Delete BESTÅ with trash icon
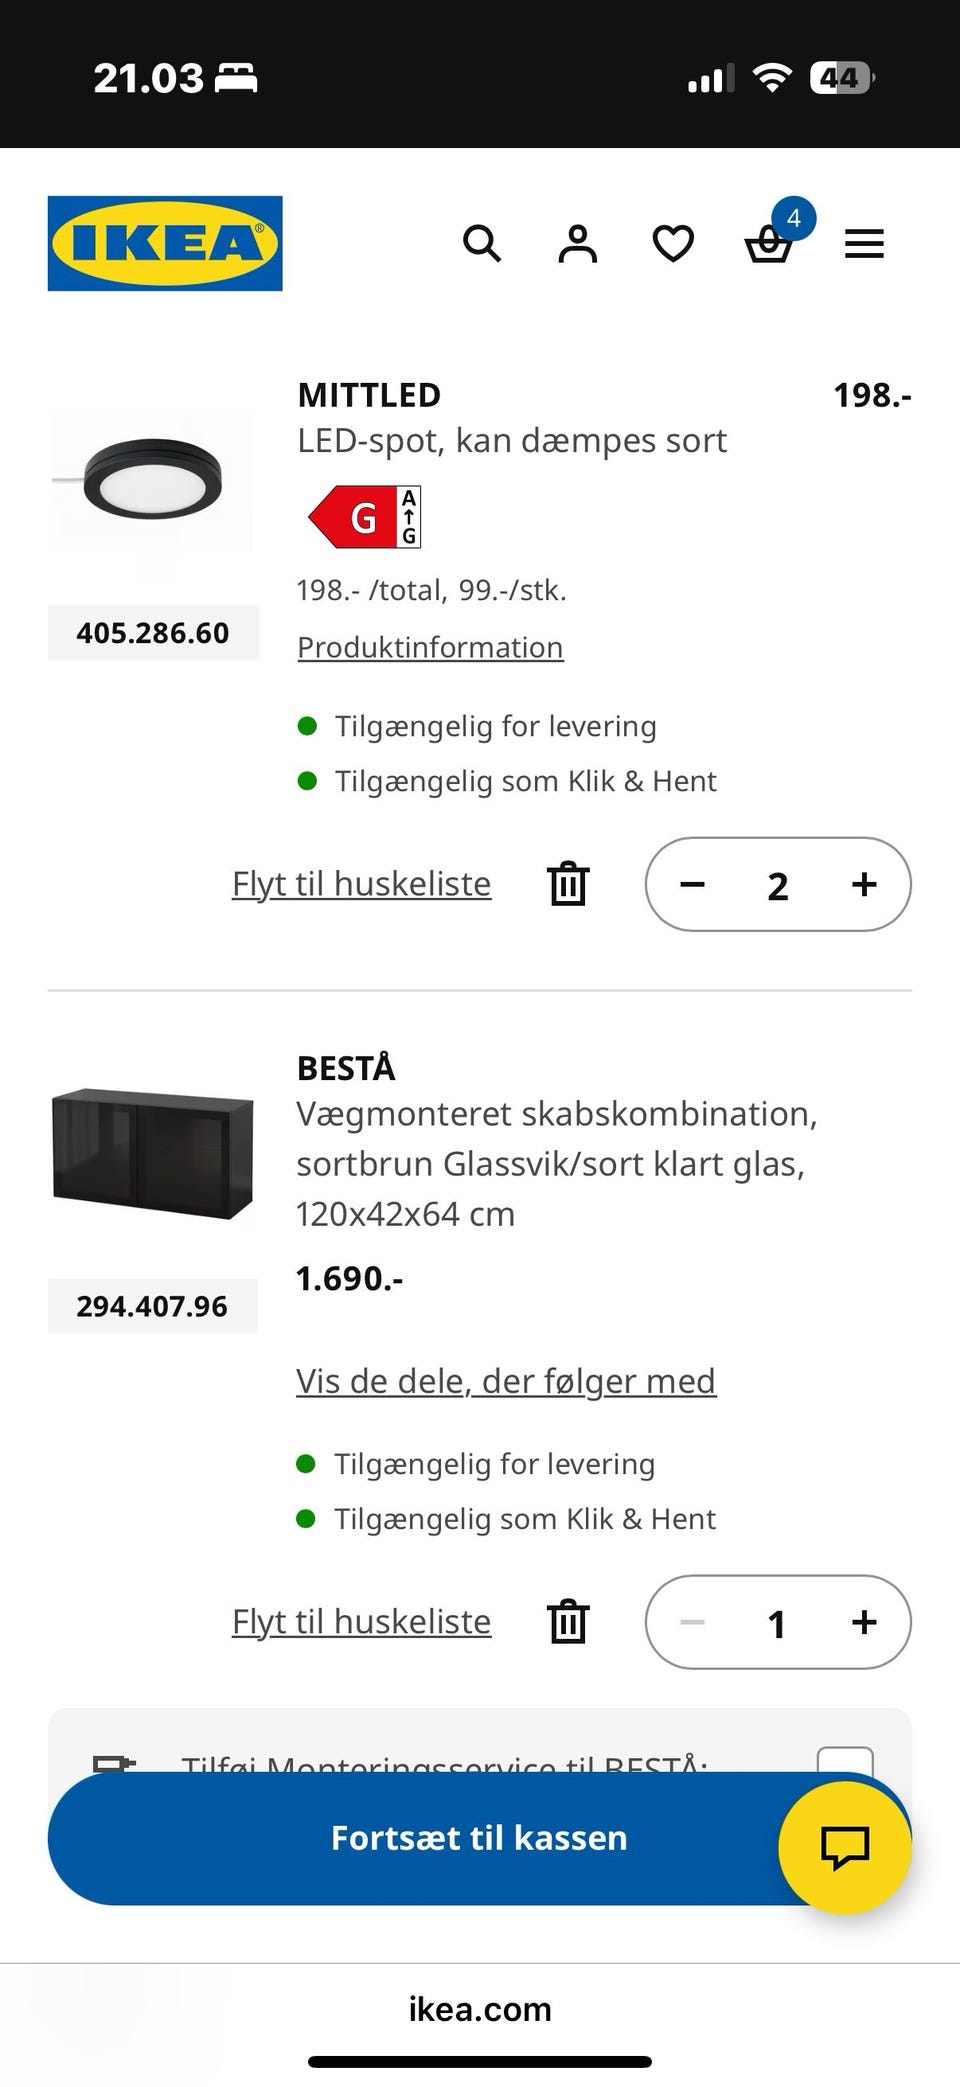This screenshot has width=960, height=2087. pyautogui.click(x=568, y=1622)
